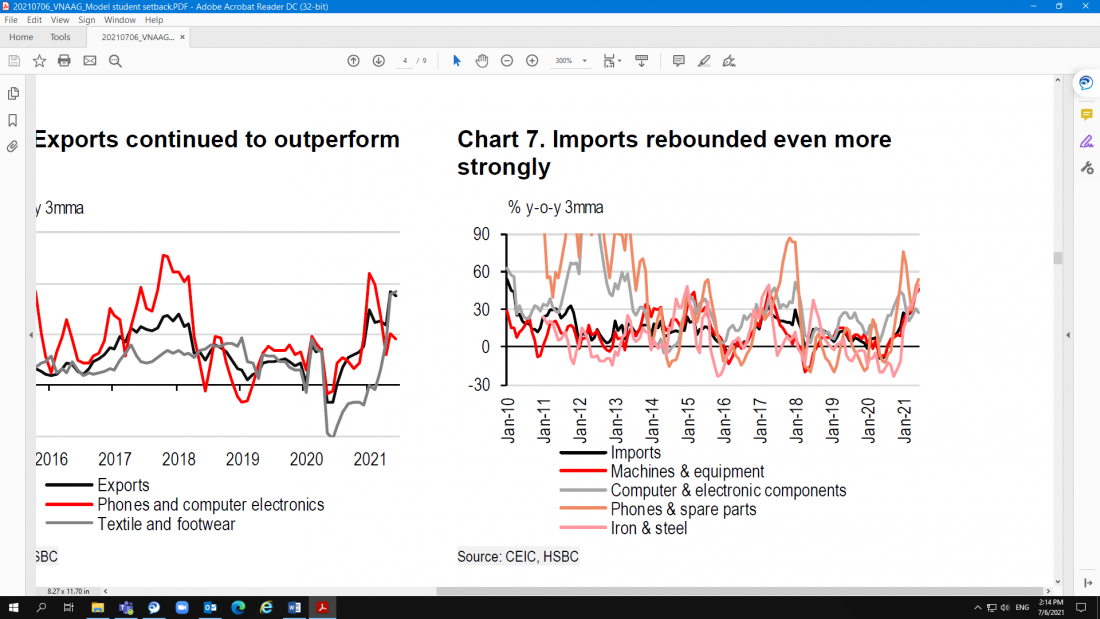1100x619 pixels.
Task: Switch to the Tools tab
Action: point(60,37)
